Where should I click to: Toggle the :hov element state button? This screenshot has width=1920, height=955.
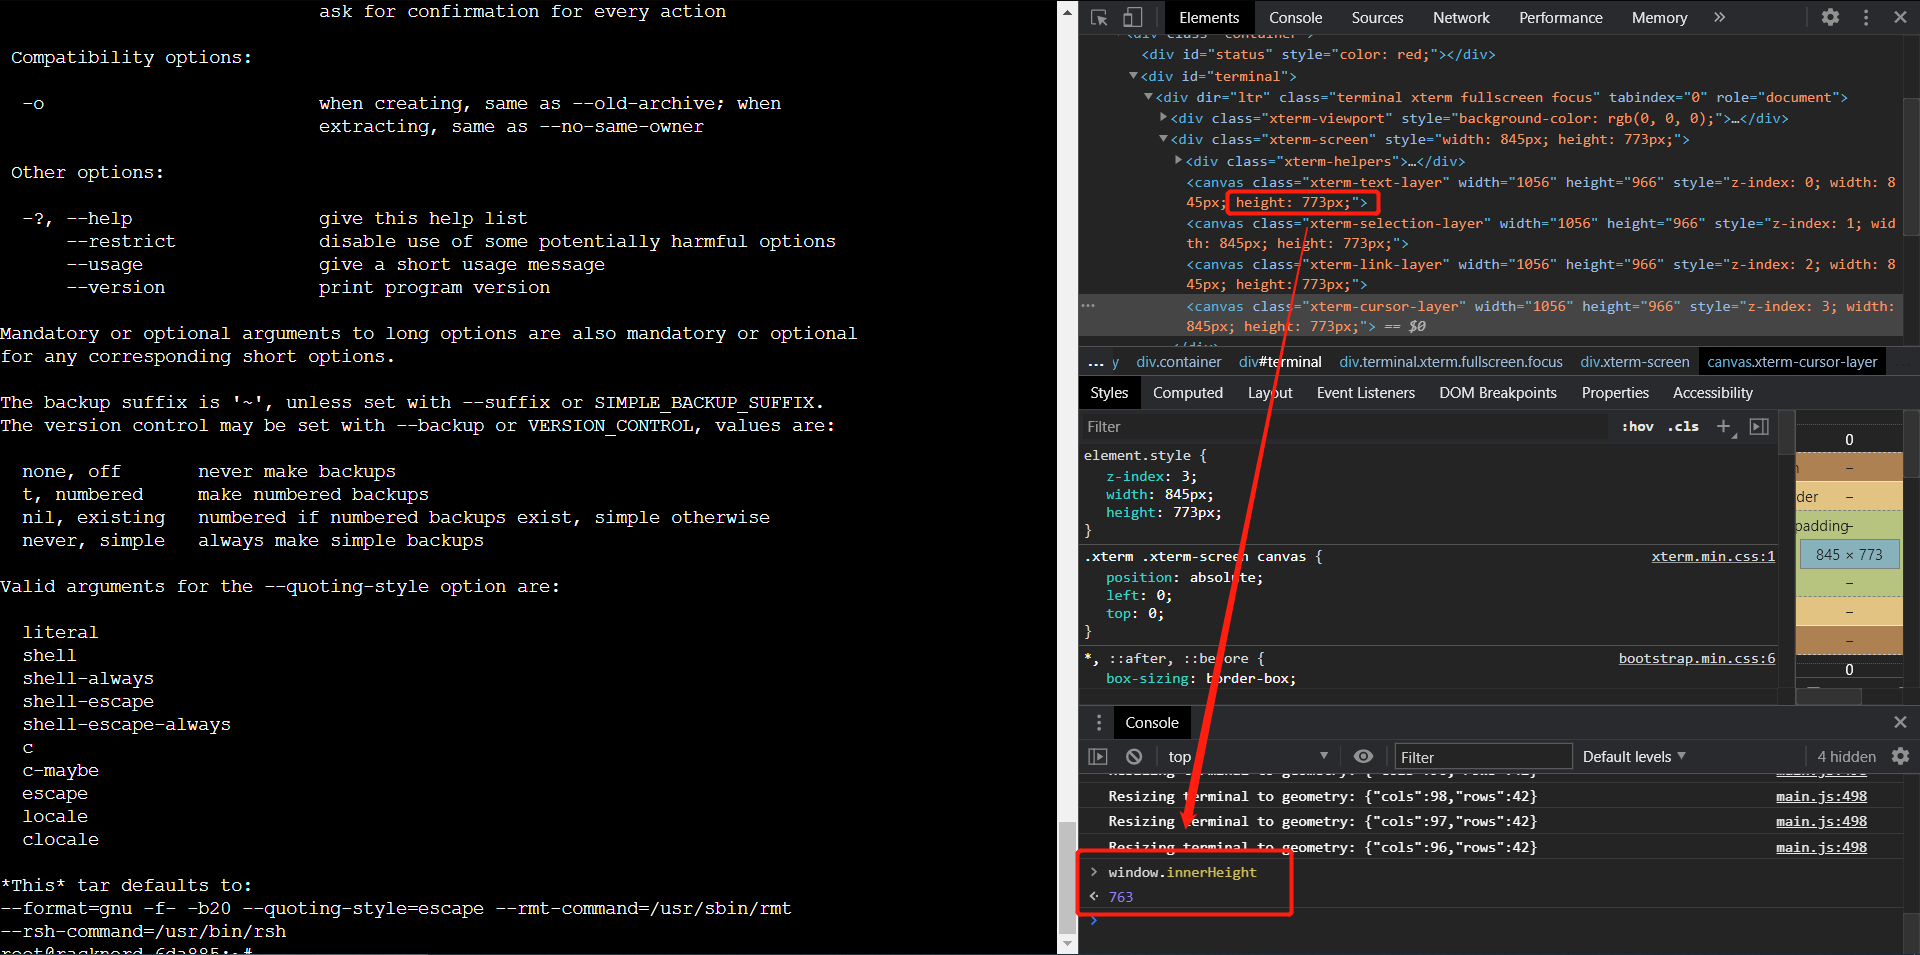(x=1637, y=427)
